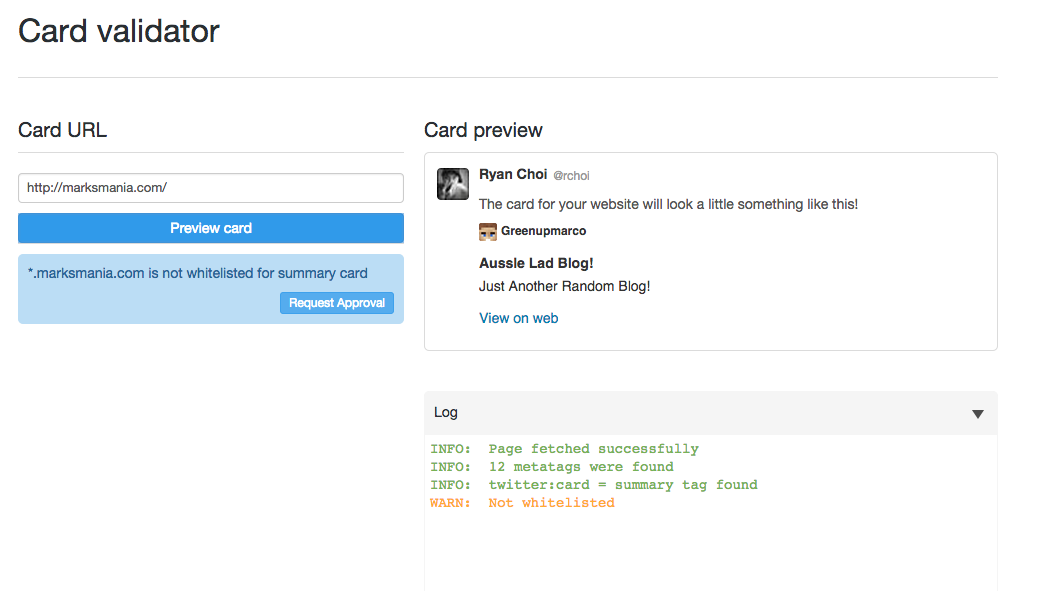Click the Aussie Lad Blog! card title
This screenshot has width=1053, height=591.
536,263
